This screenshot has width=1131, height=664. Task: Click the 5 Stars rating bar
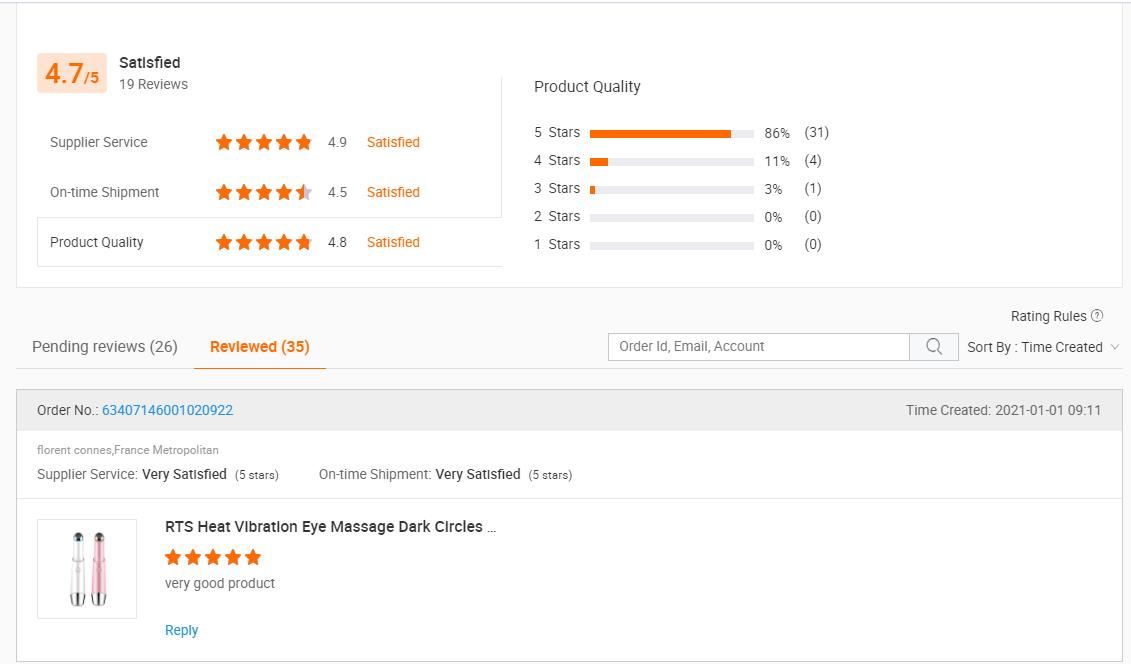click(672, 133)
